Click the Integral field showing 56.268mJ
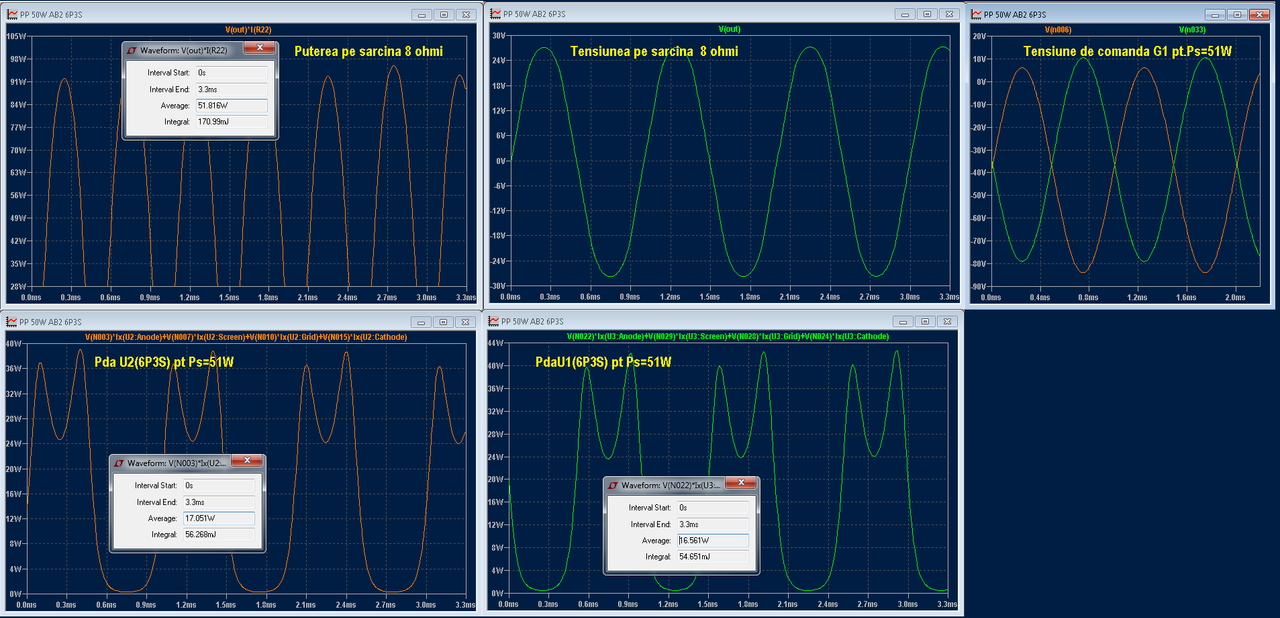The width and height of the screenshot is (1280, 618). 218,535
